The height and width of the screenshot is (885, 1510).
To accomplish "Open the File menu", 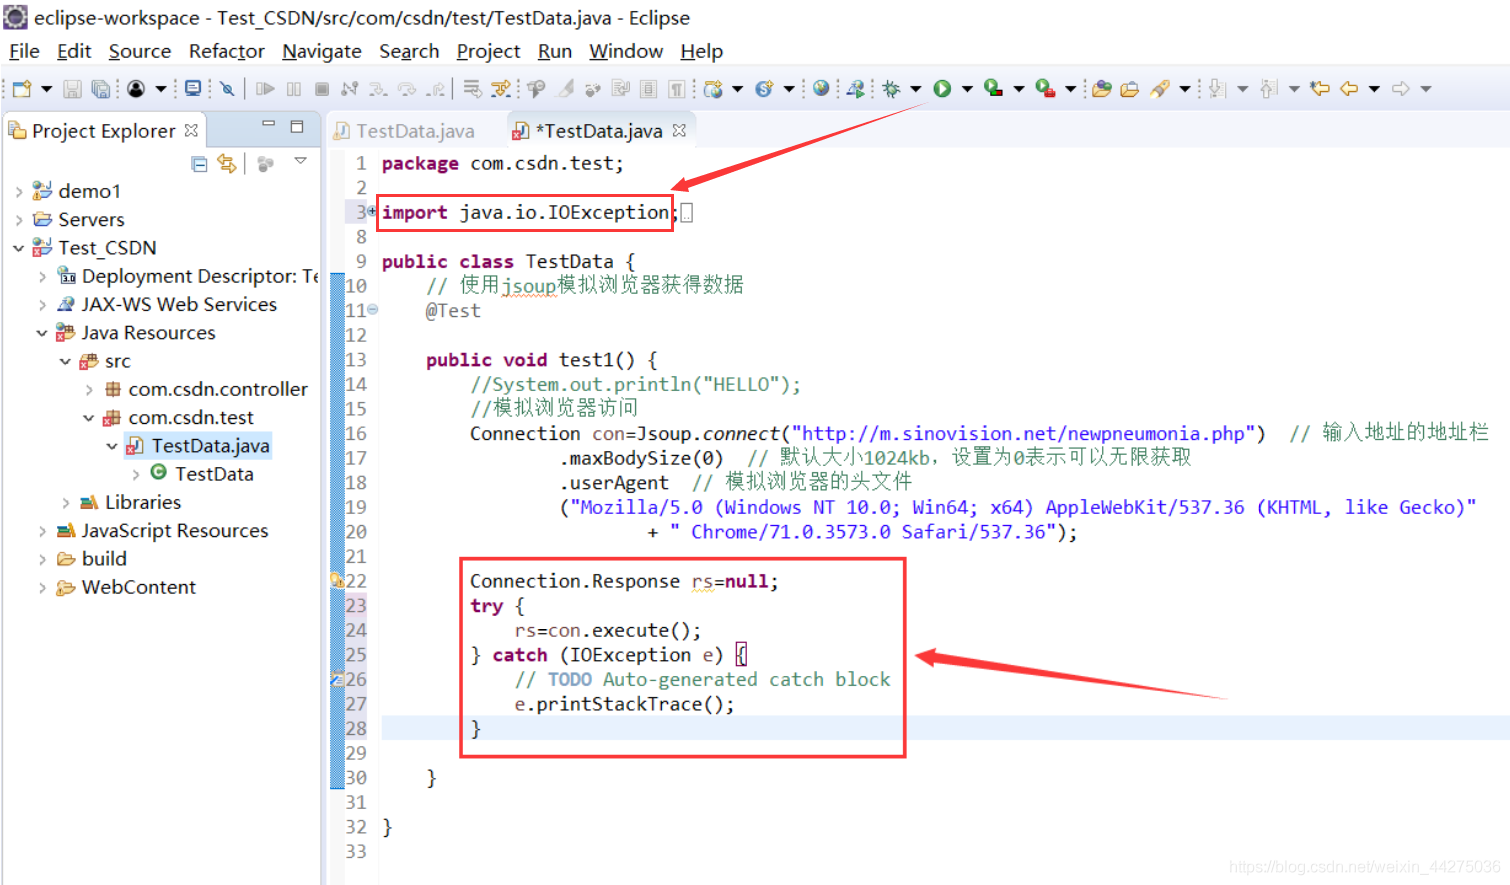I will click(x=24, y=51).
